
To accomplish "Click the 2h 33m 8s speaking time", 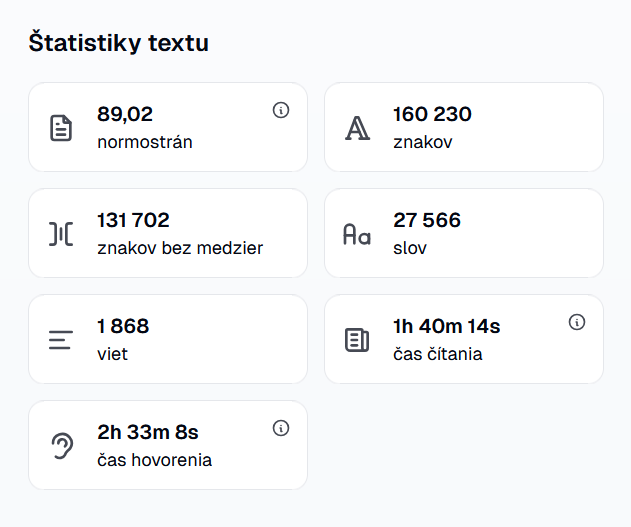I will point(148,433).
